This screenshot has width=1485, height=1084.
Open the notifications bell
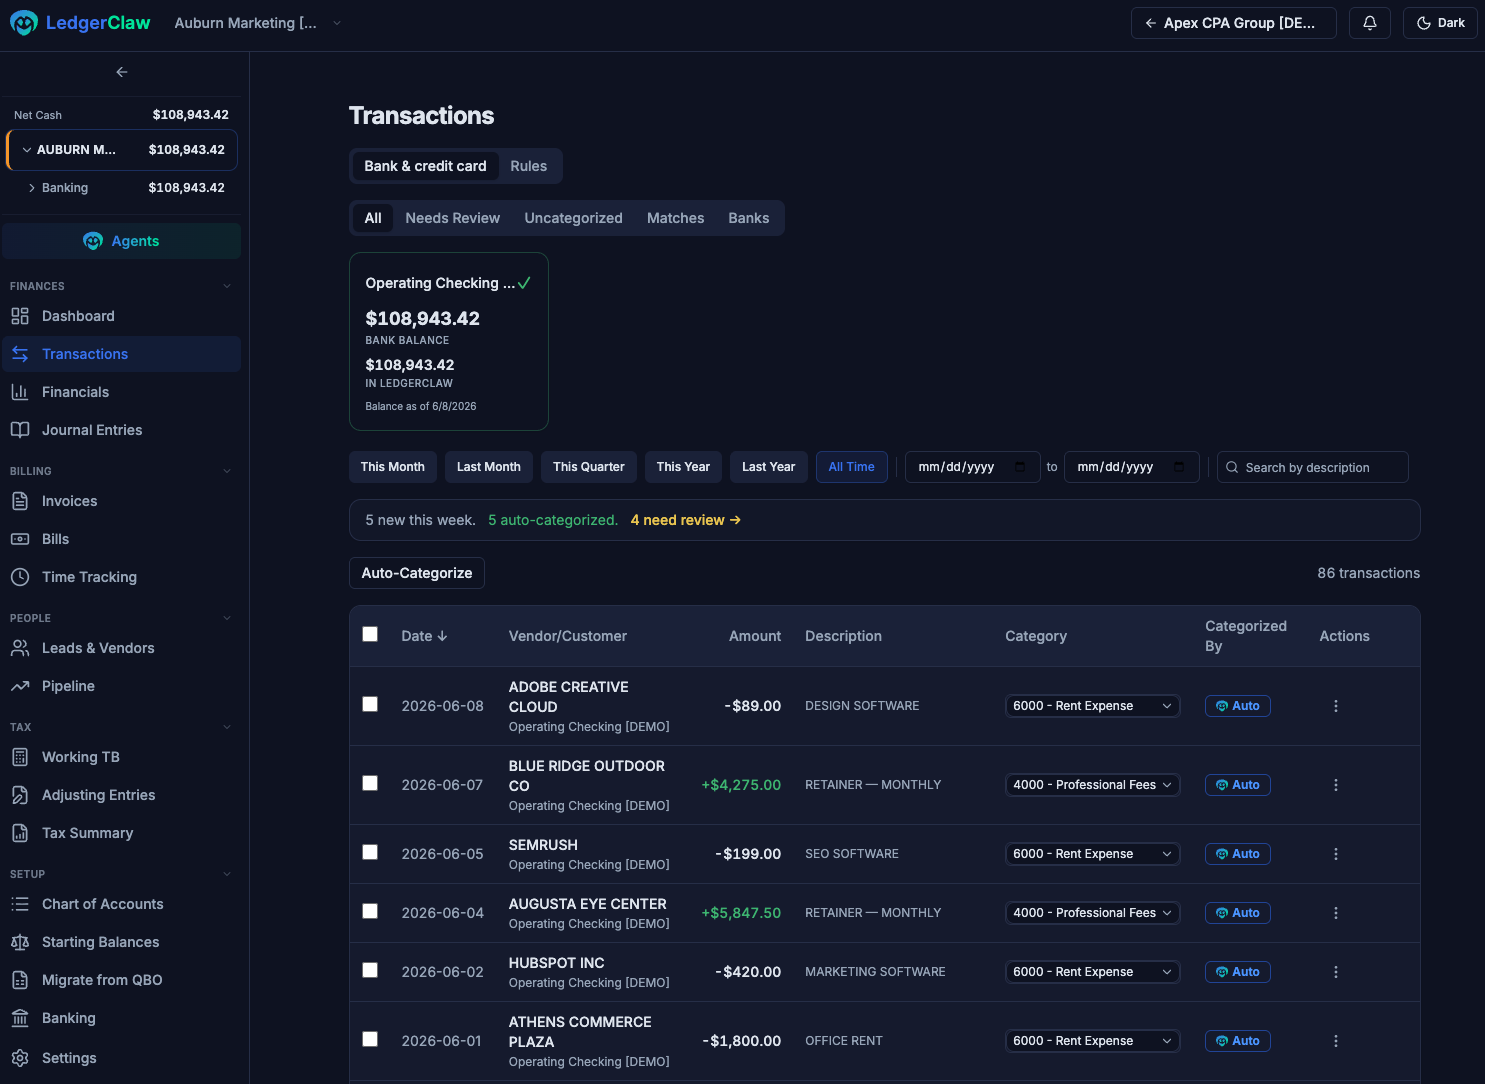(1370, 23)
